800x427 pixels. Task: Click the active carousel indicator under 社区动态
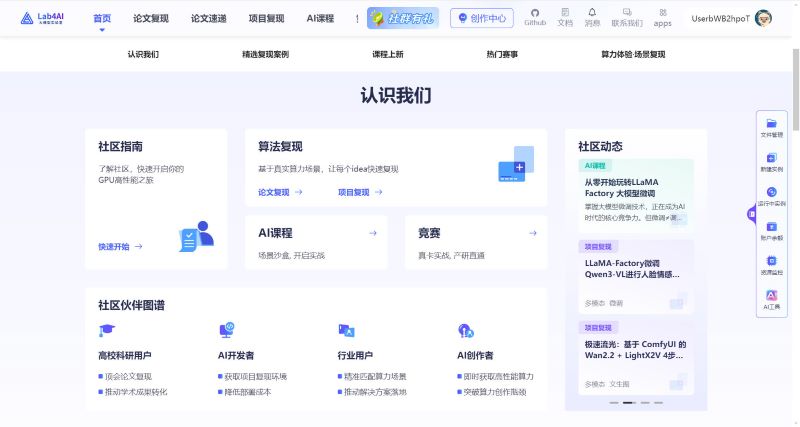(629, 402)
